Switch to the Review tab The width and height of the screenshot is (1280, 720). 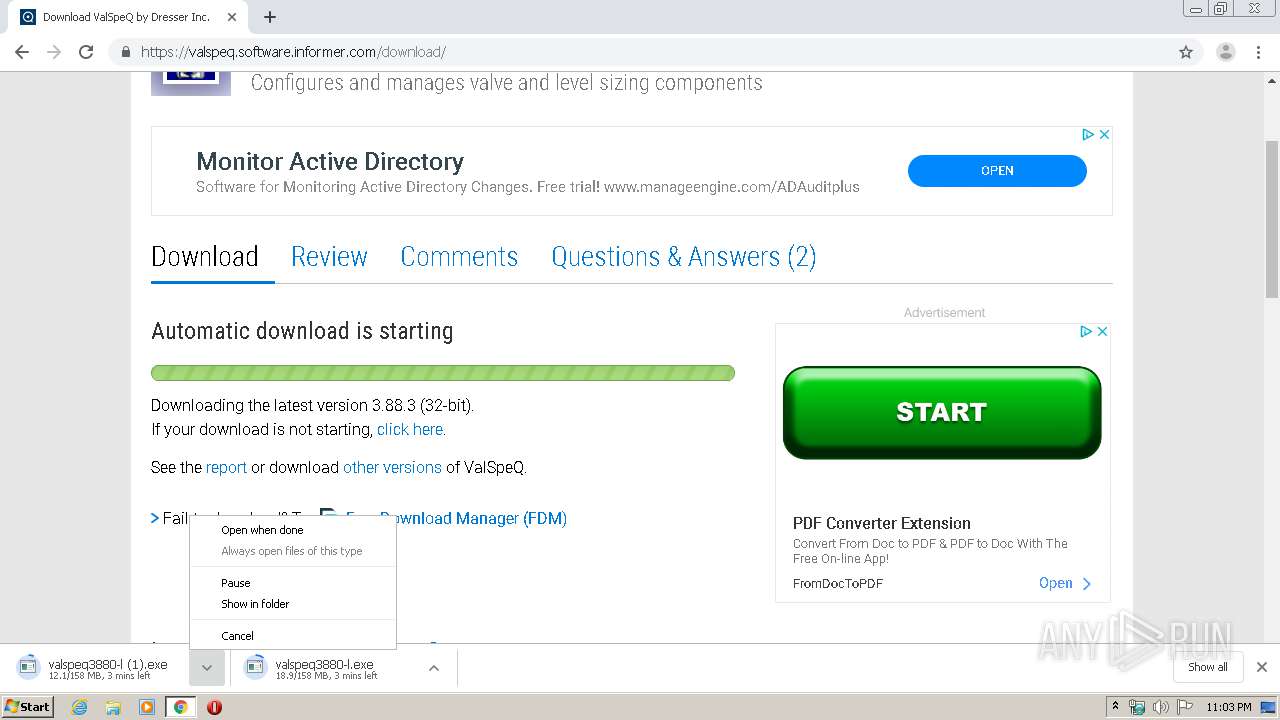(x=329, y=257)
